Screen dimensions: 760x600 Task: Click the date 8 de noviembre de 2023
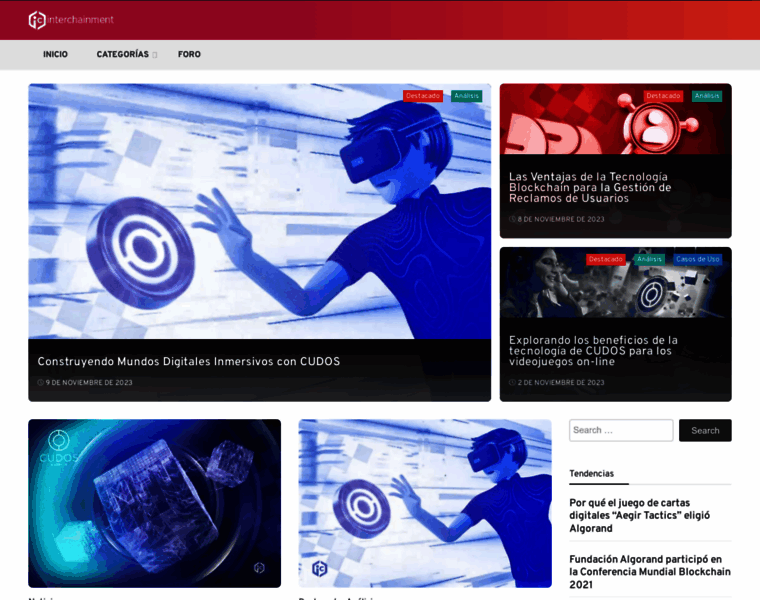[x=561, y=219]
